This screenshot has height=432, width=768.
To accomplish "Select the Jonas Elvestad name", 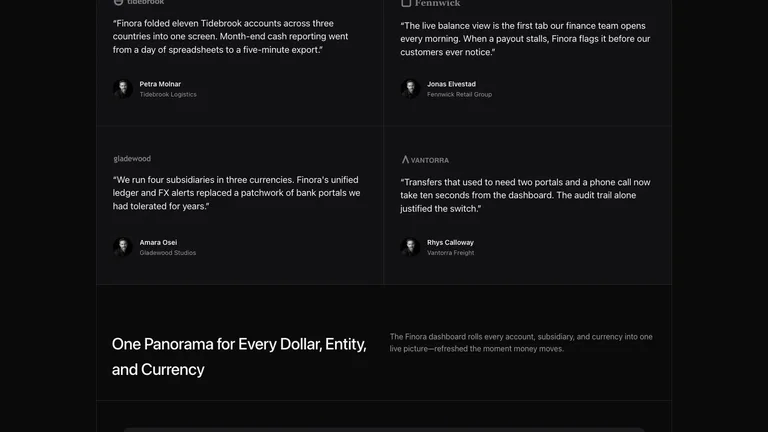I will point(451,84).
